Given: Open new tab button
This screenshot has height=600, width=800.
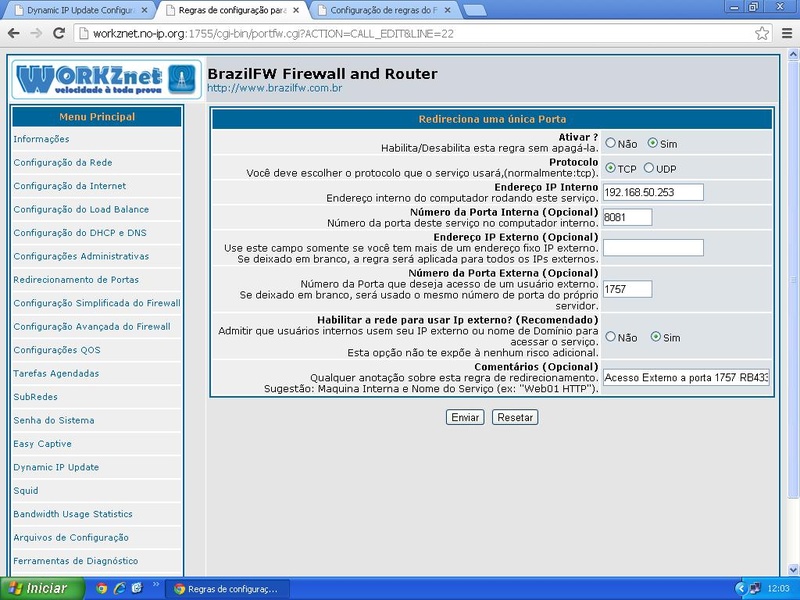Looking at the screenshot, I should 475,10.
